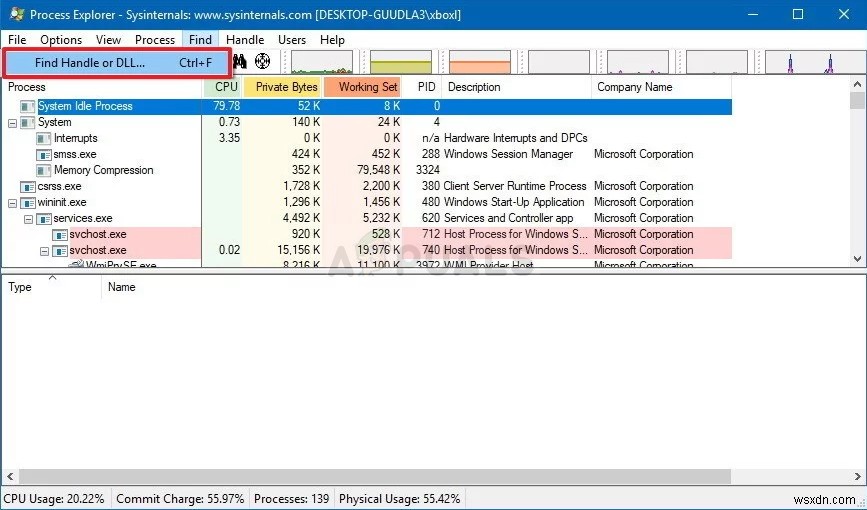The image size is (867, 510).
Task: Open the File menu
Action: pyautogui.click(x=17, y=40)
